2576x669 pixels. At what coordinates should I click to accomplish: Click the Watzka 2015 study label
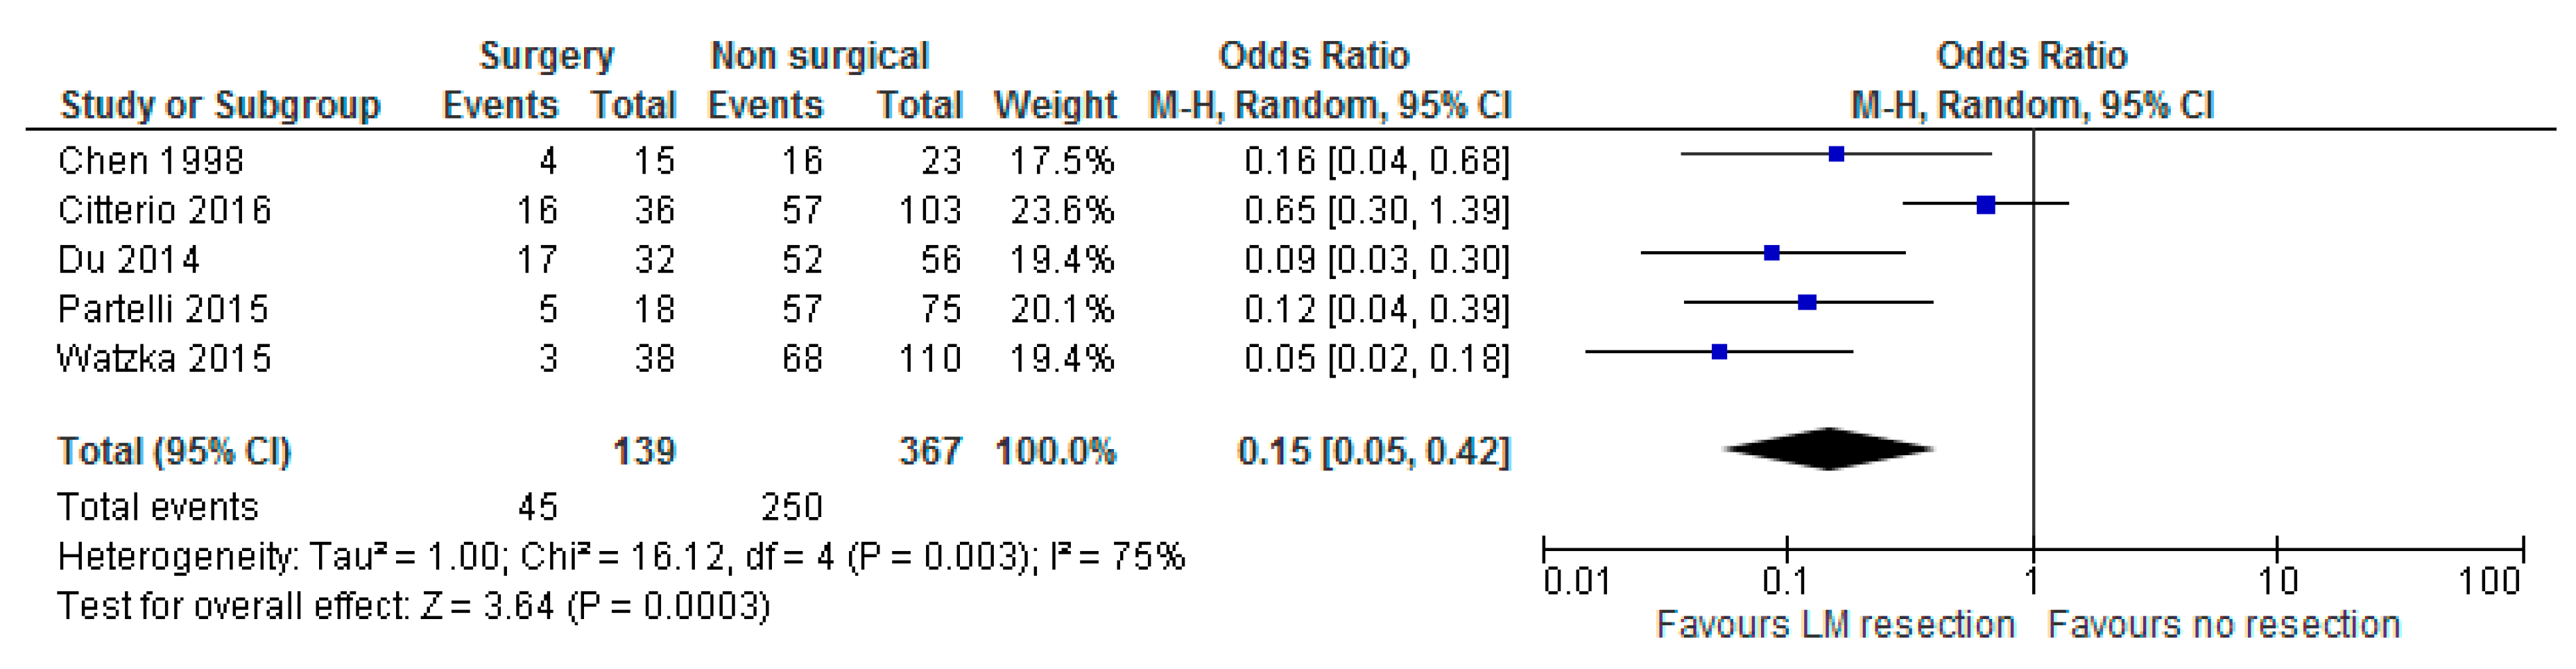pyautogui.click(x=164, y=358)
